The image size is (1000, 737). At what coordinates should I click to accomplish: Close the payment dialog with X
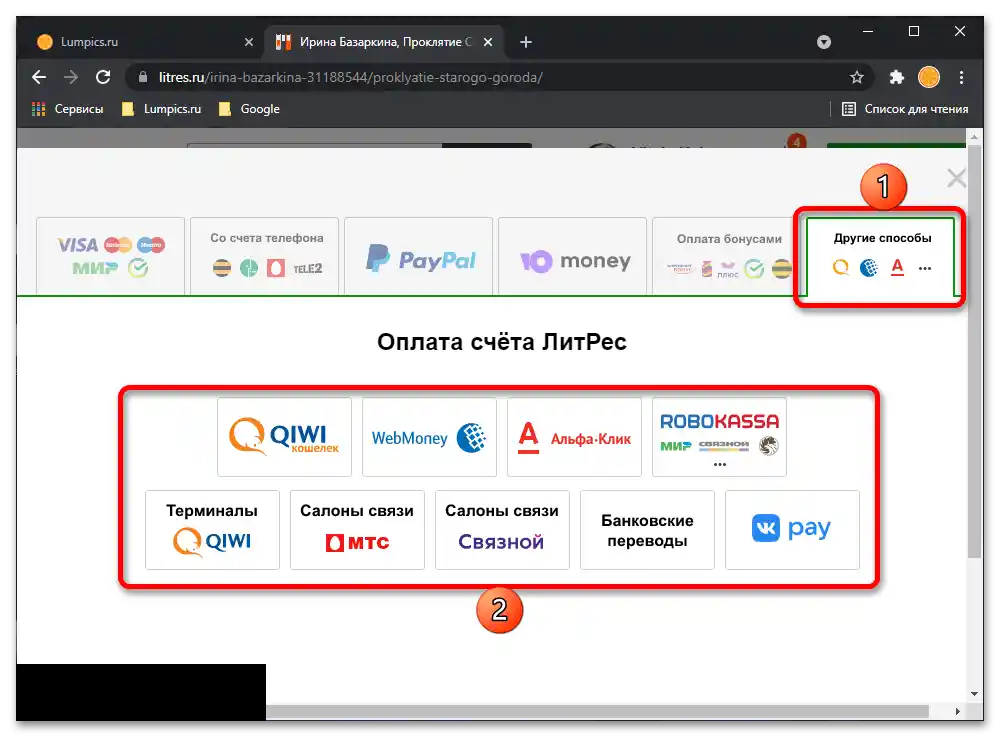[956, 178]
